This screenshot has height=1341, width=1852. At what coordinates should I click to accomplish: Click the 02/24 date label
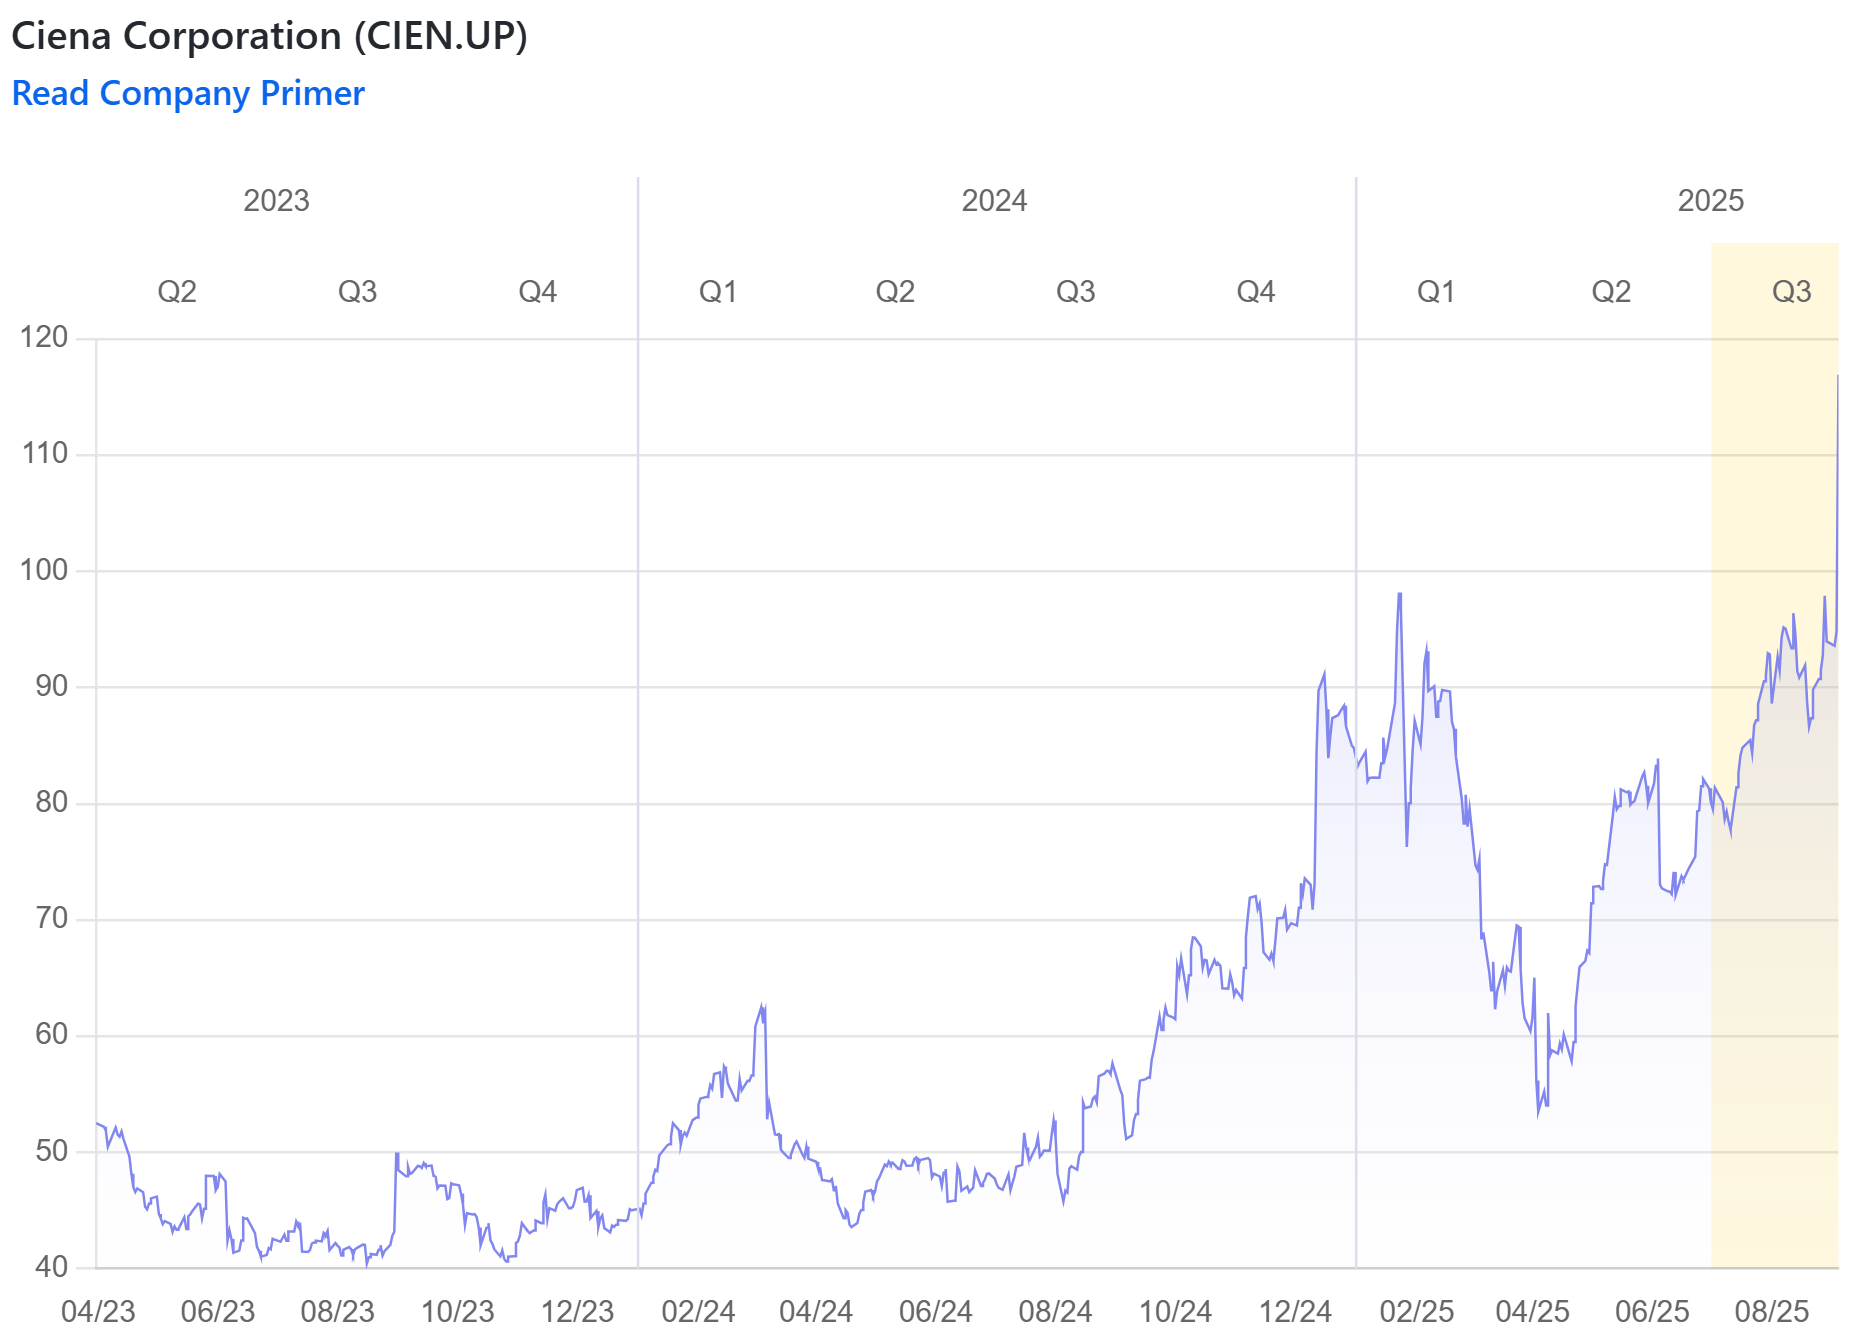coord(698,1311)
